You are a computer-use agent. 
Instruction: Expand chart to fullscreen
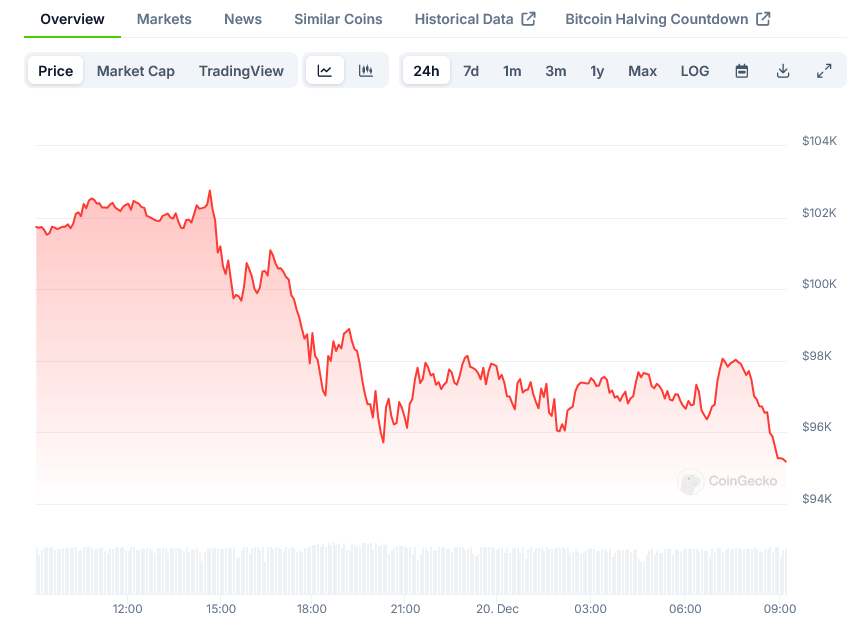click(824, 71)
